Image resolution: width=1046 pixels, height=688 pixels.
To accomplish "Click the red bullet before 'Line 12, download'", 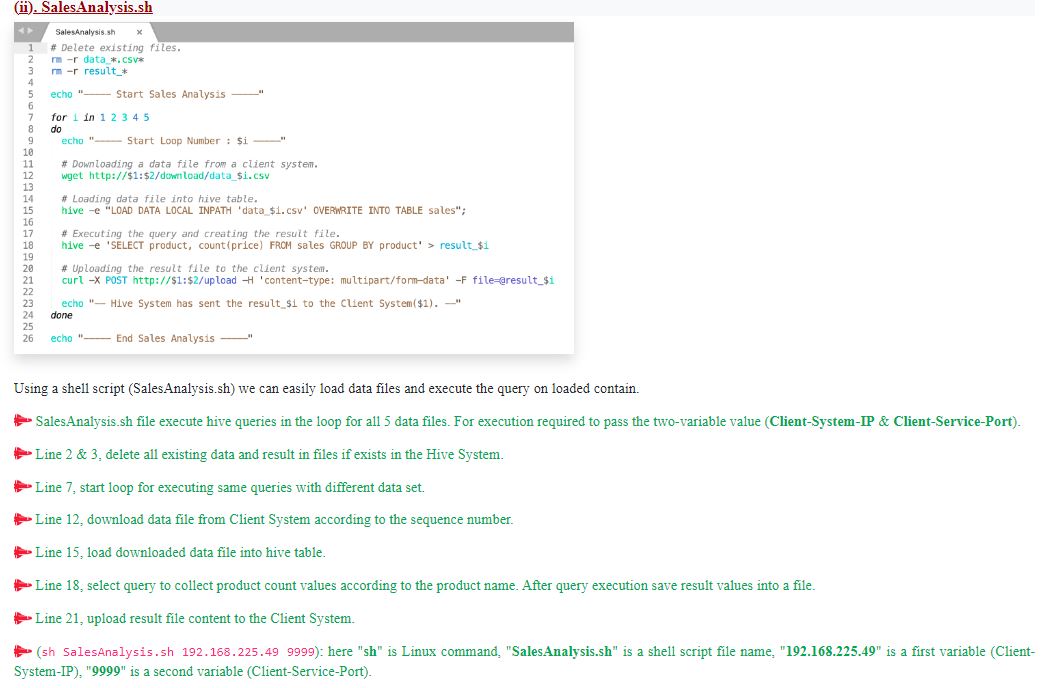I will (x=23, y=520).
